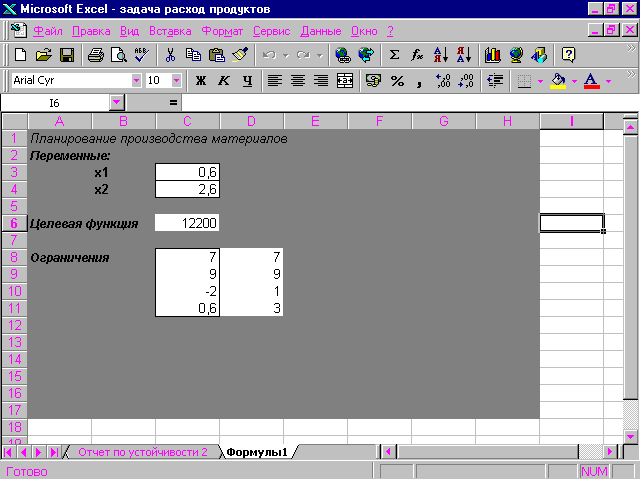Activate the Format Painter brush icon
The height and width of the screenshot is (480, 640).
pos(240,55)
